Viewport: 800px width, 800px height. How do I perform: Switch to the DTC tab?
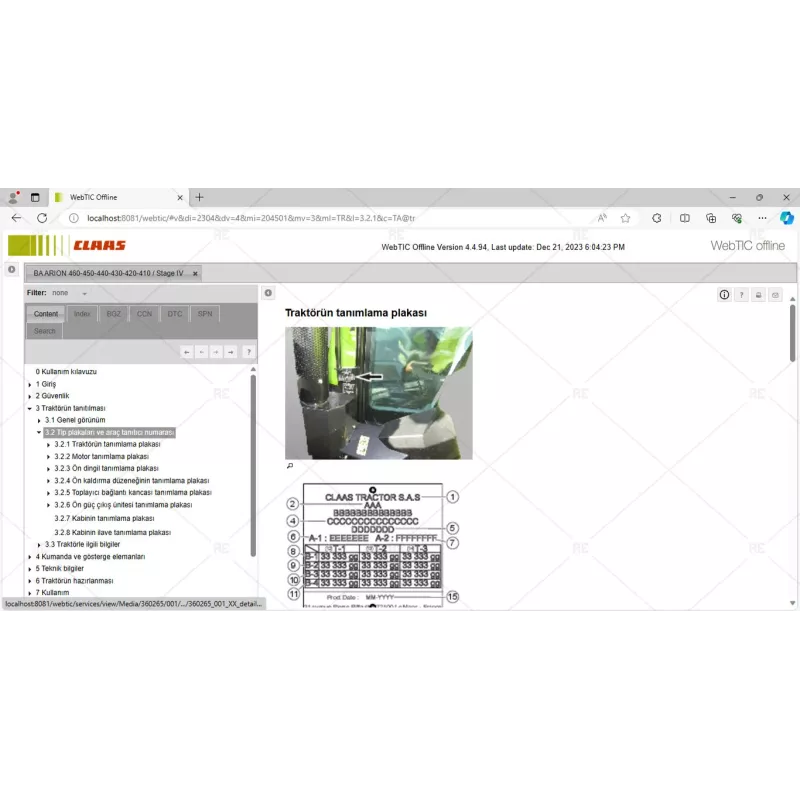click(174, 313)
